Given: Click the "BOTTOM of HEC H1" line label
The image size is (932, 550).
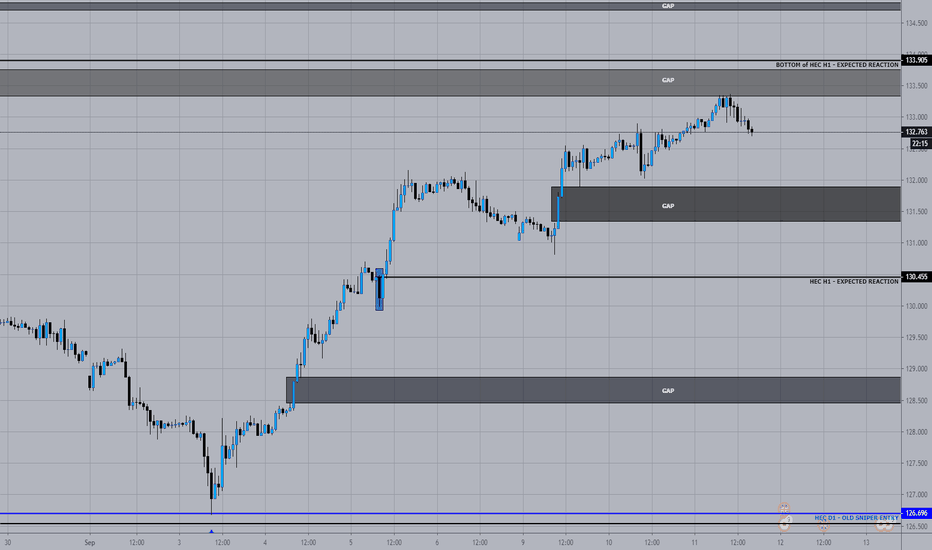Looking at the screenshot, I should coord(837,65).
